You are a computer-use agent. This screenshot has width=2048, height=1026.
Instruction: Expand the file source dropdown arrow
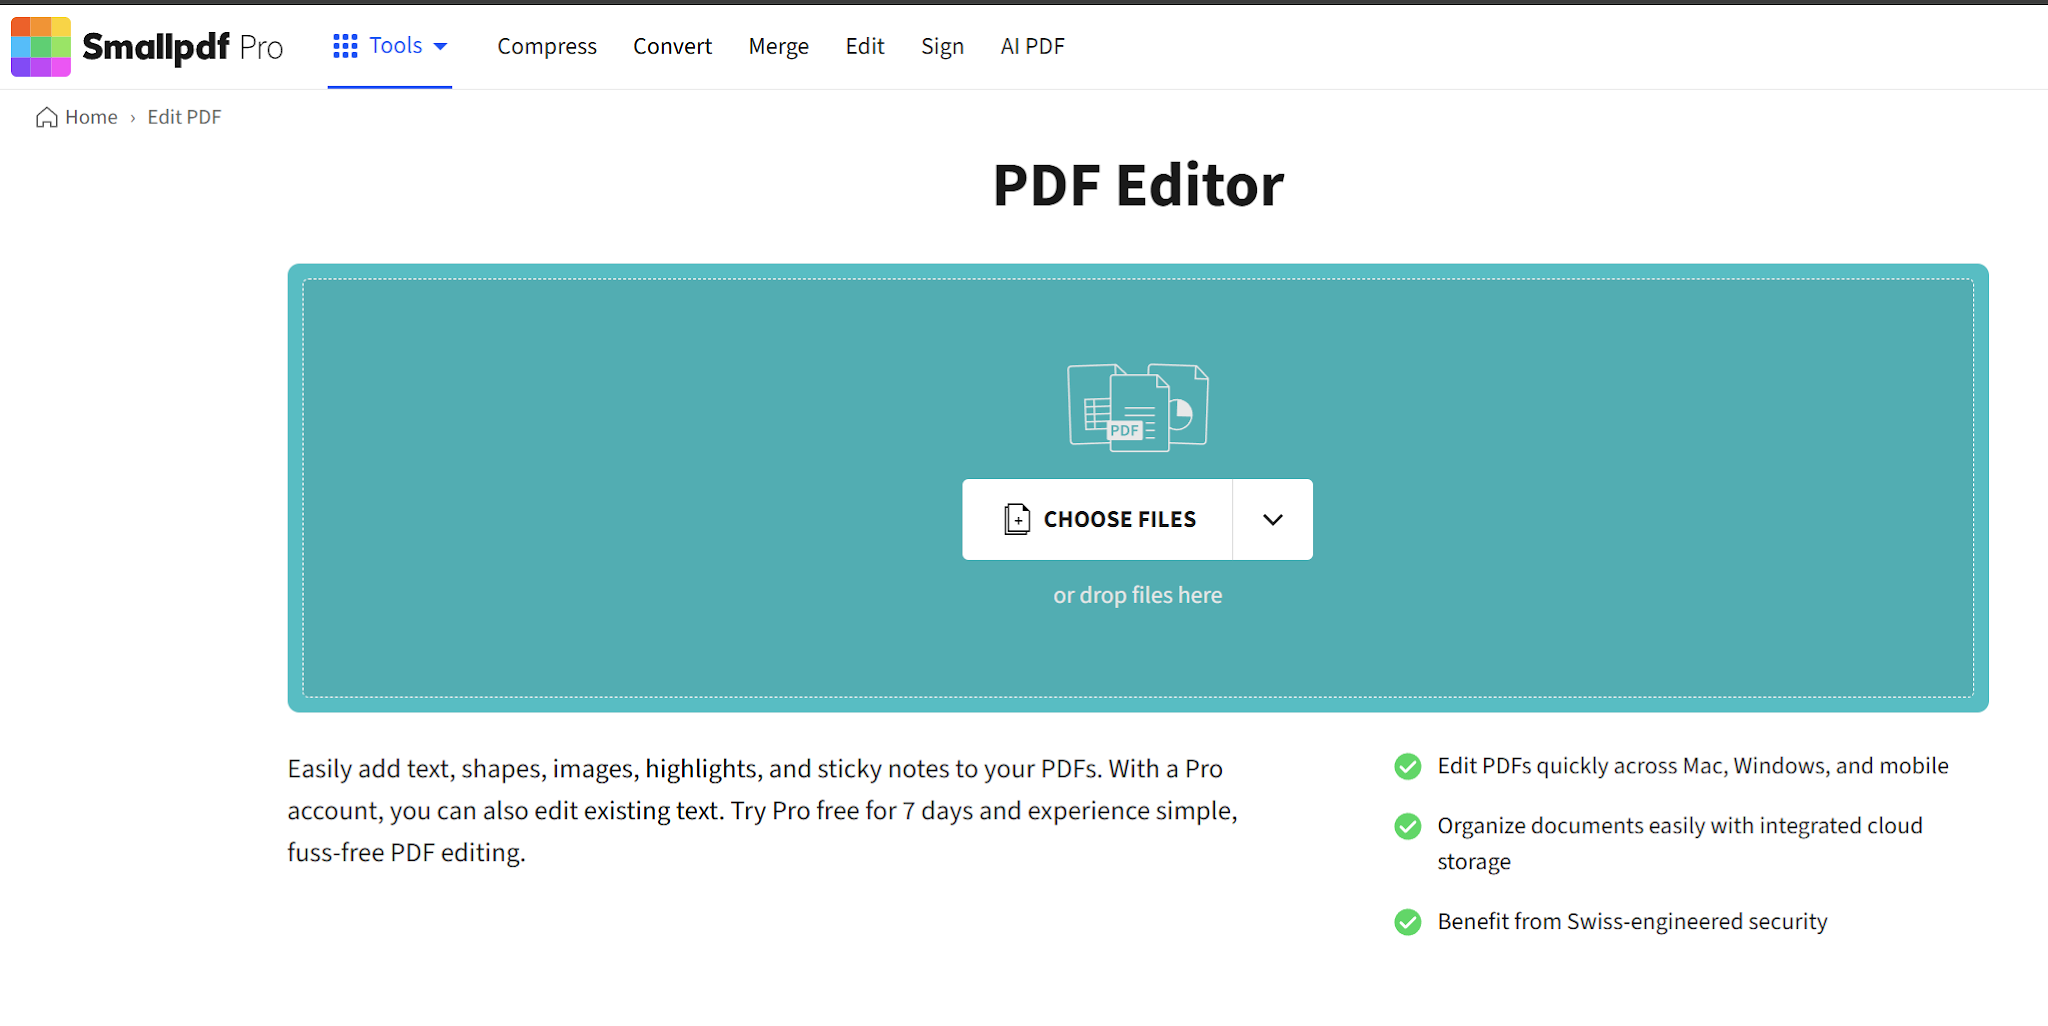[1272, 519]
